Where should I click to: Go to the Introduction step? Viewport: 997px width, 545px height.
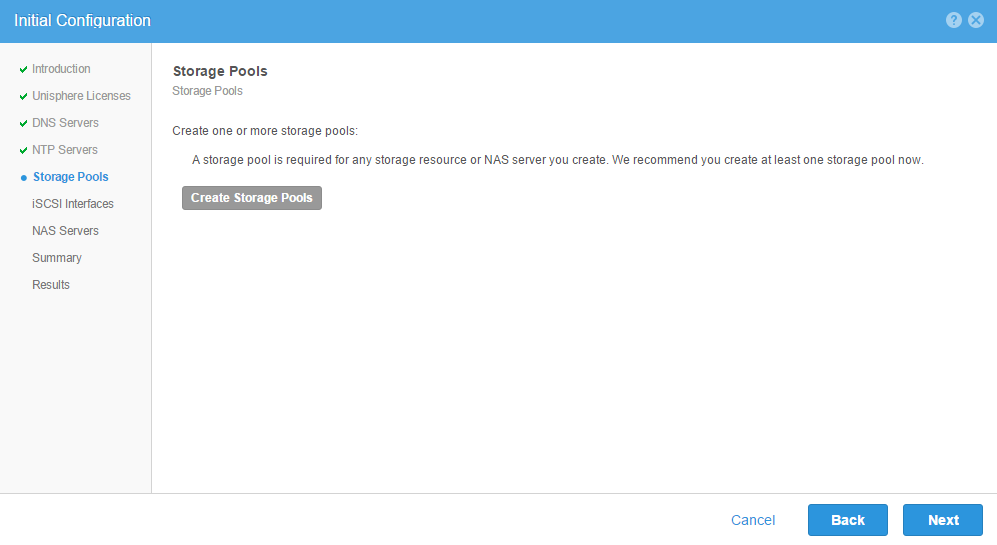61,69
